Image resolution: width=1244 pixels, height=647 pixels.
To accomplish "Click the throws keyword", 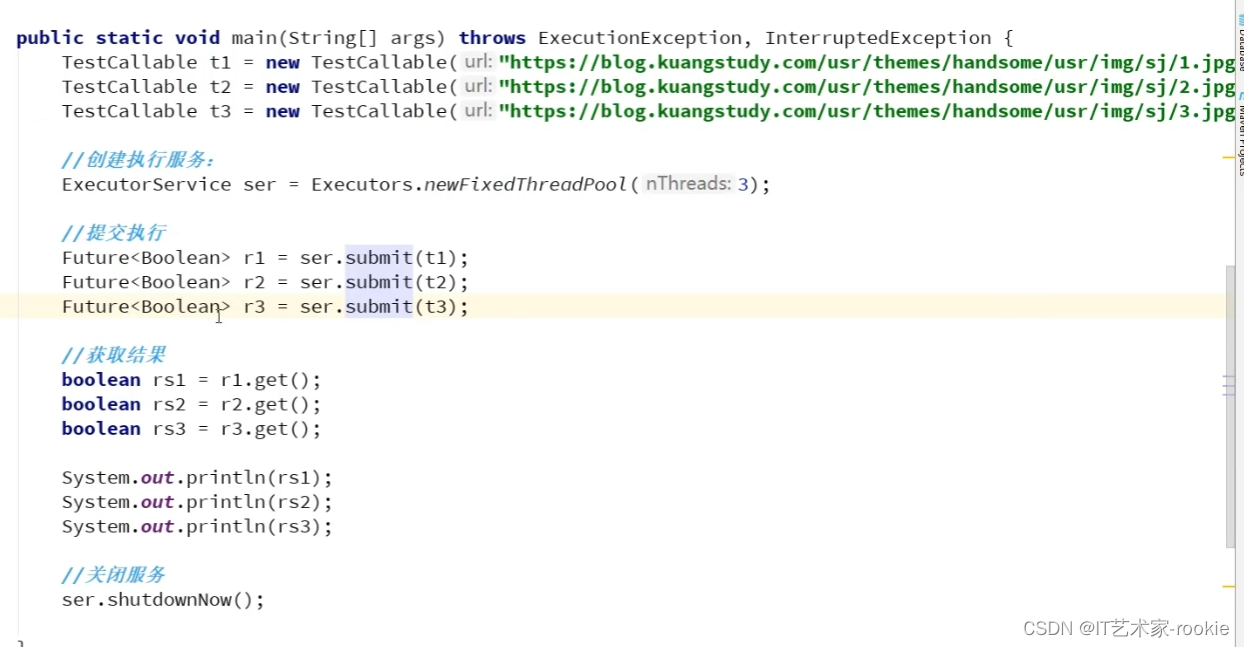I will point(492,38).
